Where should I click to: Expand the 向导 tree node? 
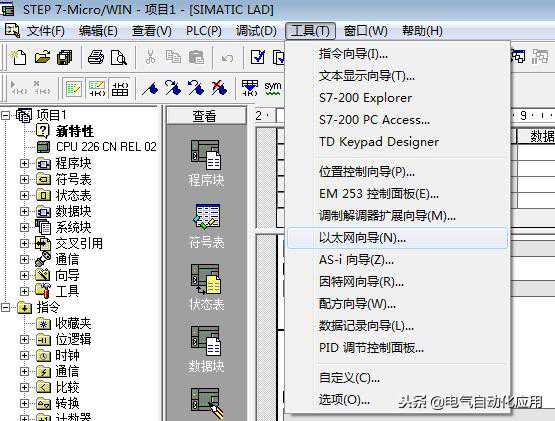[24, 275]
